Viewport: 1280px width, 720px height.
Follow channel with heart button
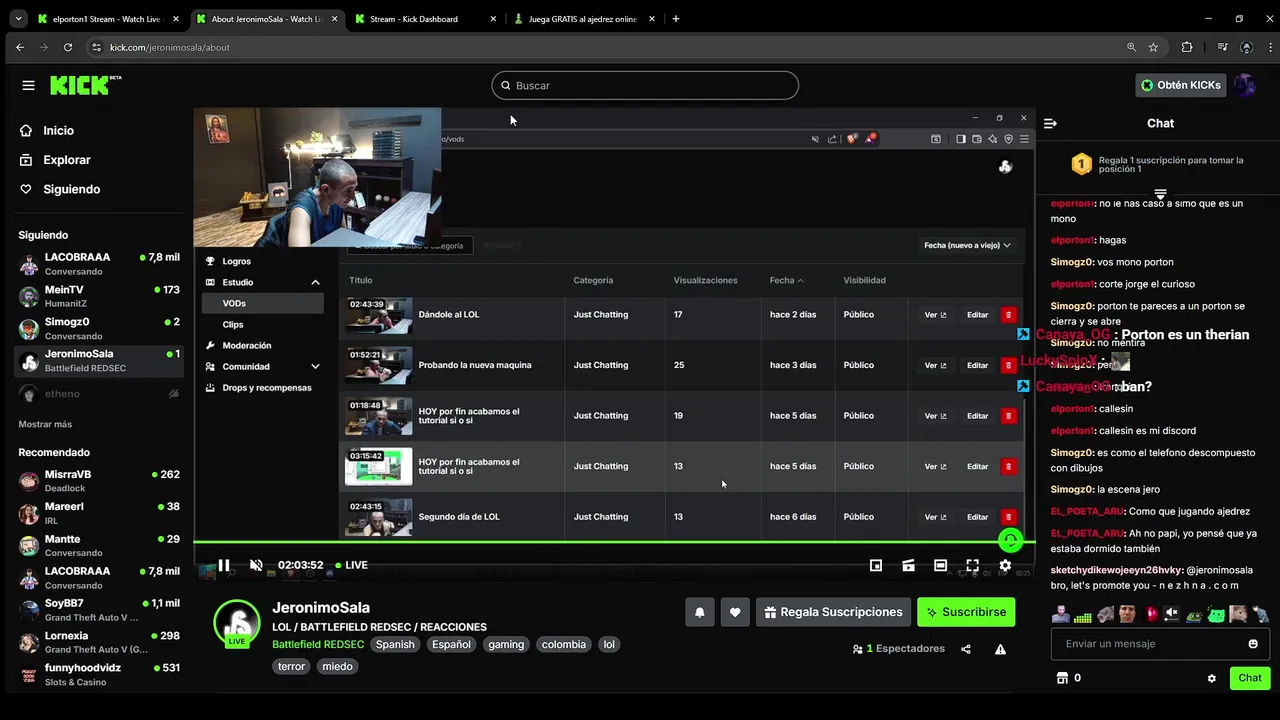pos(735,612)
